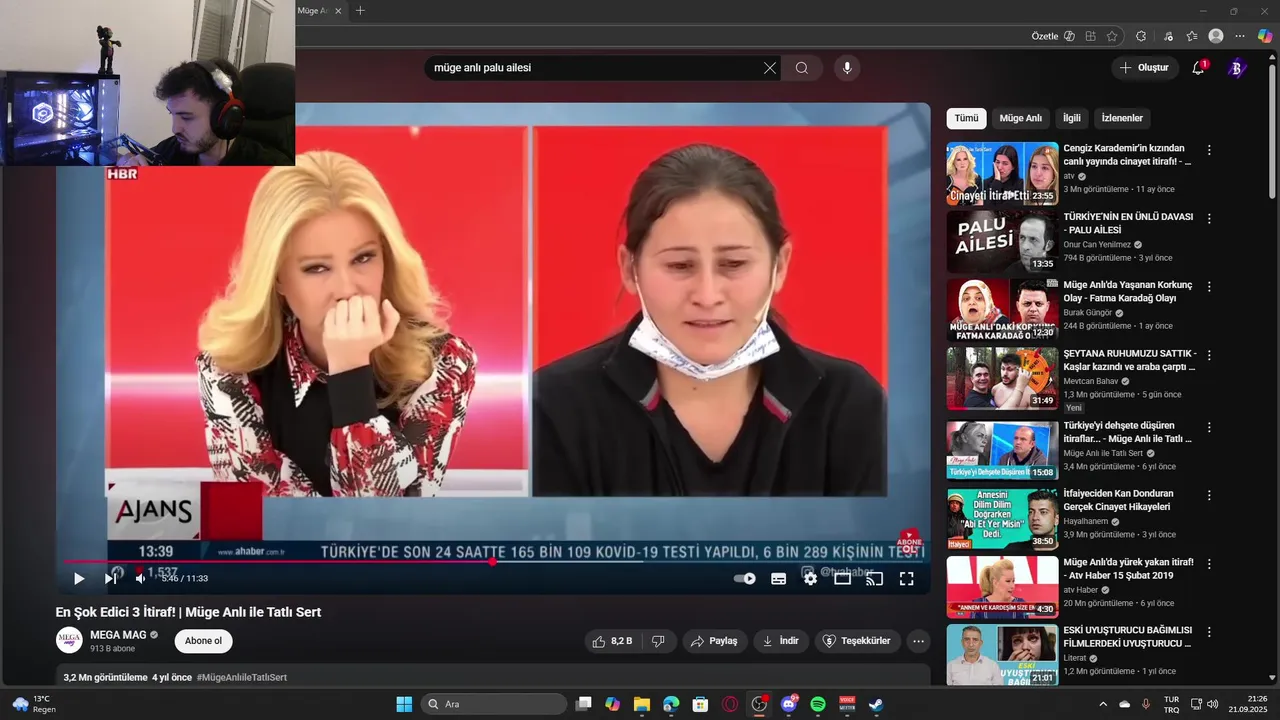Open the browser profile avatar

point(1216,36)
